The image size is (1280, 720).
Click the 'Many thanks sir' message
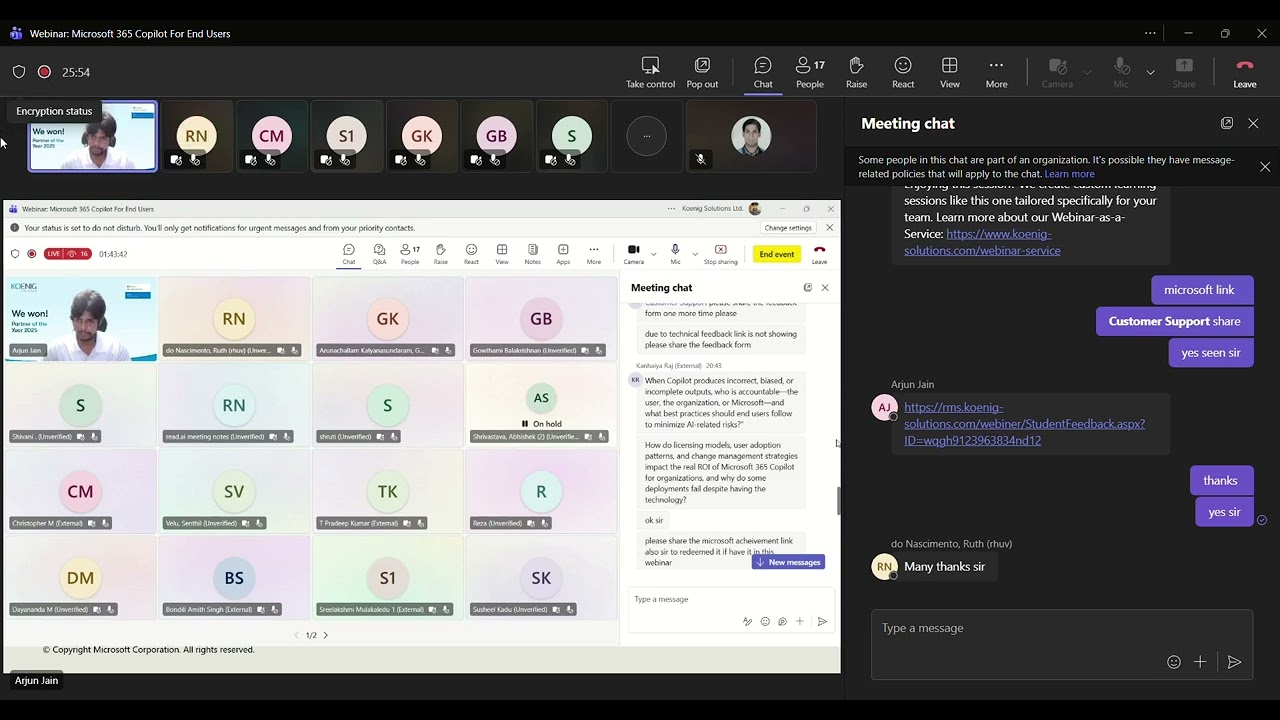944,567
